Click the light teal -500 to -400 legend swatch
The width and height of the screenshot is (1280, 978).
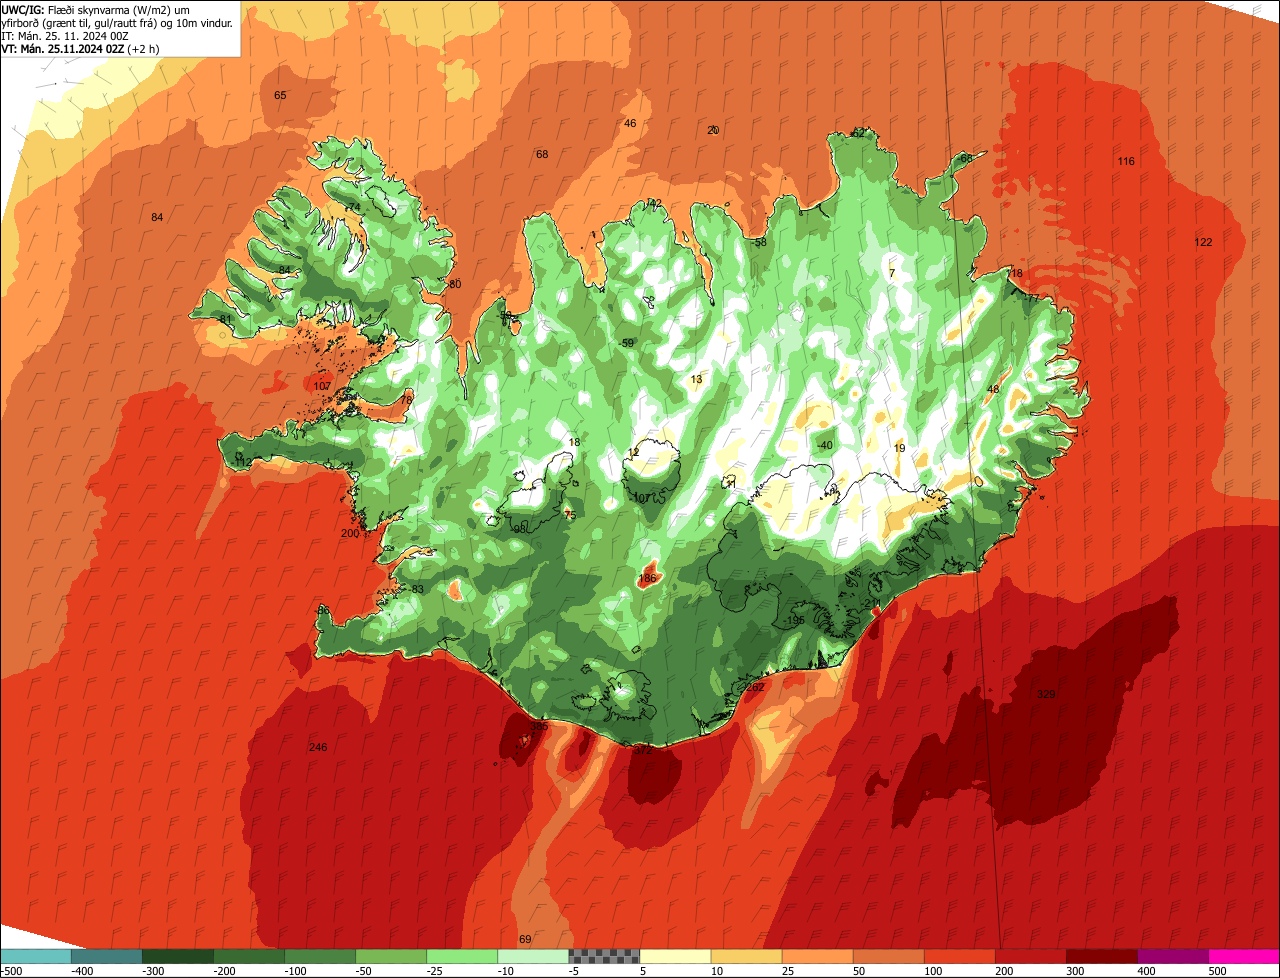coord(35,956)
